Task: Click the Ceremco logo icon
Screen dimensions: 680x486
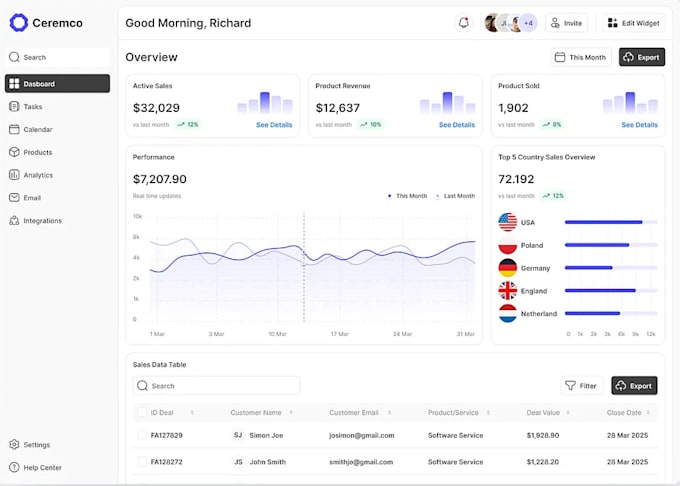Action: [18, 22]
